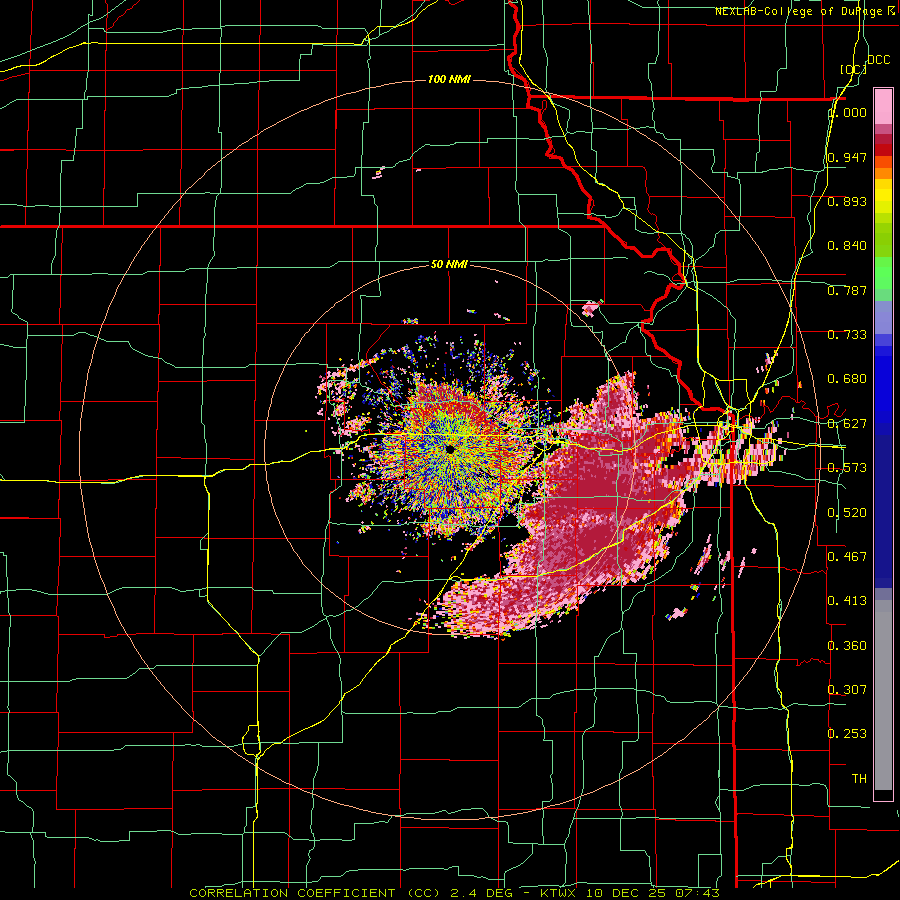Pick the light pink color bar segment
Viewport: 900px width, 900px height.
(x=883, y=107)
